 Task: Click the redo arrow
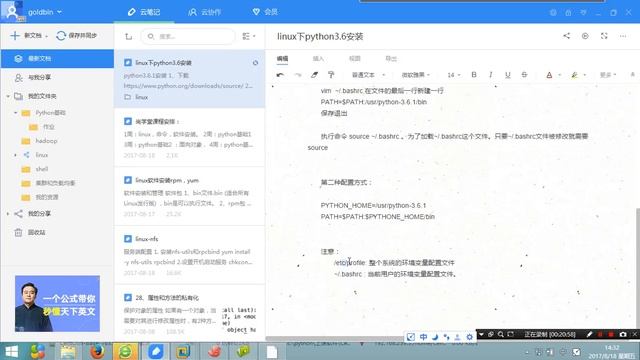pyautogui.click(x=298, y=75)
